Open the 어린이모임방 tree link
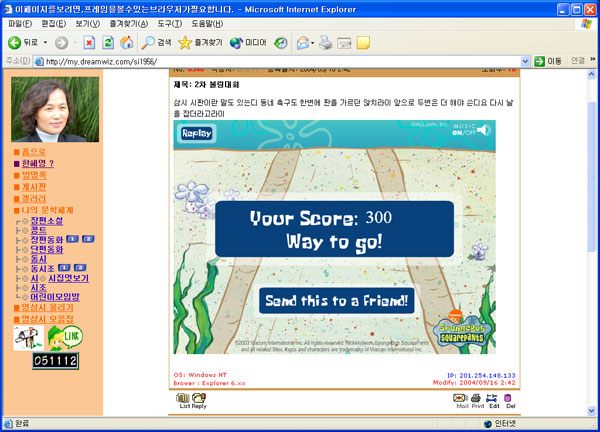 55,297
